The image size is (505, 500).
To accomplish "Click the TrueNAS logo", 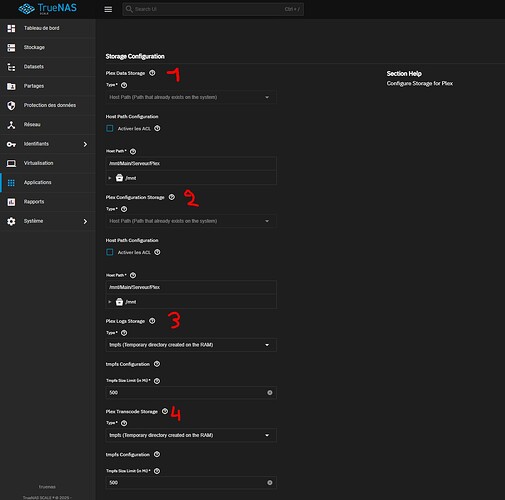I will tap(47, 9).
